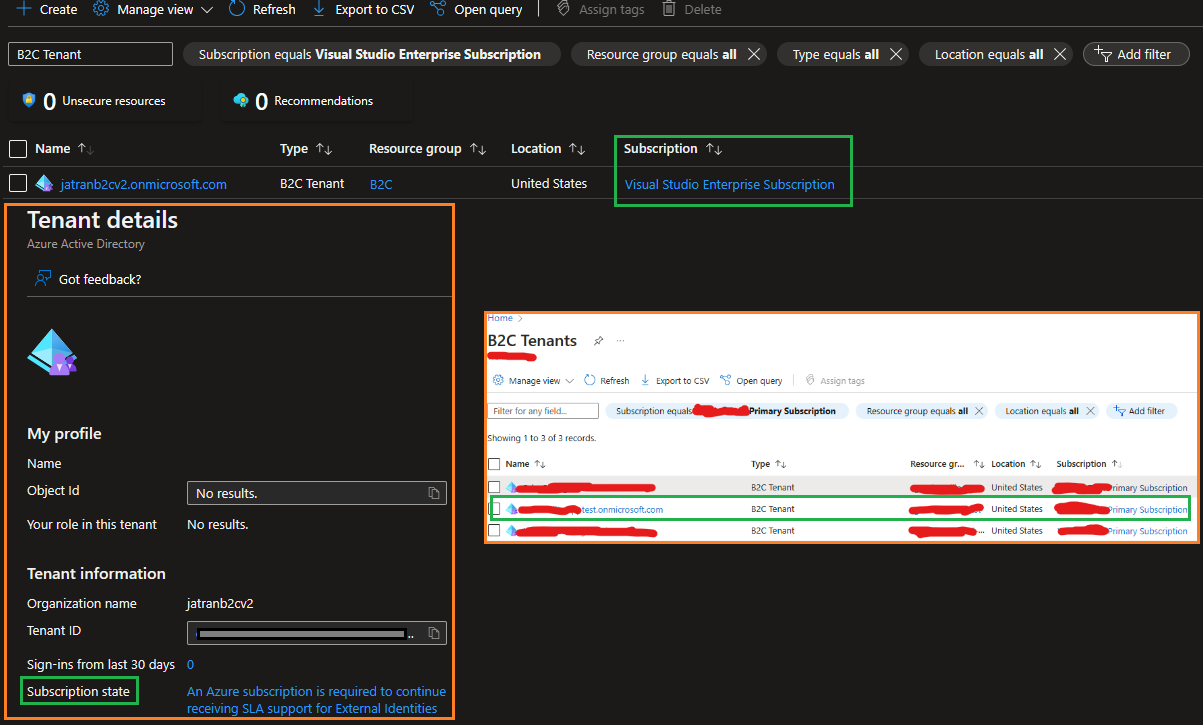Click Home breadcrumb in the light inset
The height and width of the screenshot is (725, 1203).
click(x=500, y=318)
